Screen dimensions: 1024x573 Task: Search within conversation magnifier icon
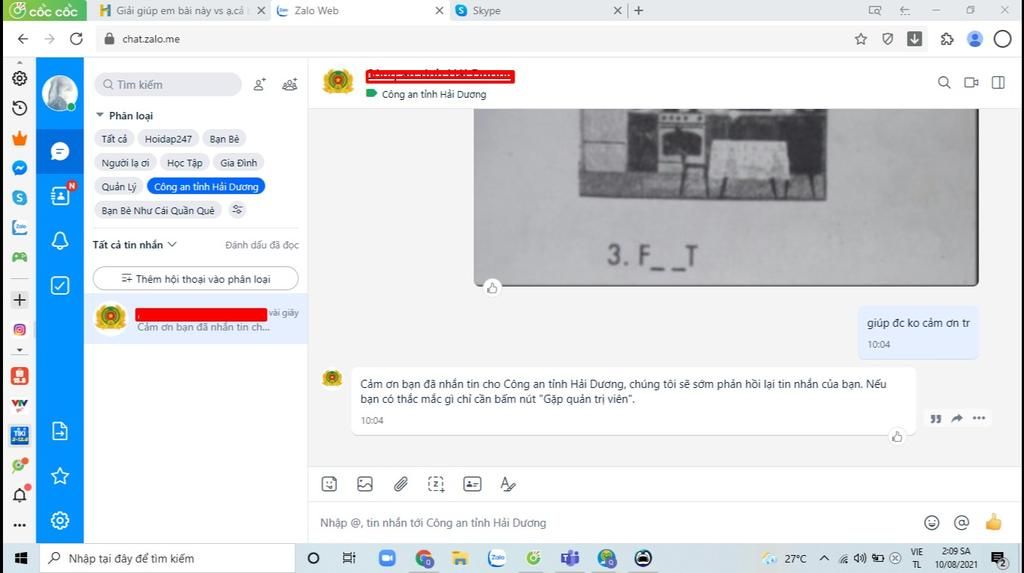click(944, 82)
